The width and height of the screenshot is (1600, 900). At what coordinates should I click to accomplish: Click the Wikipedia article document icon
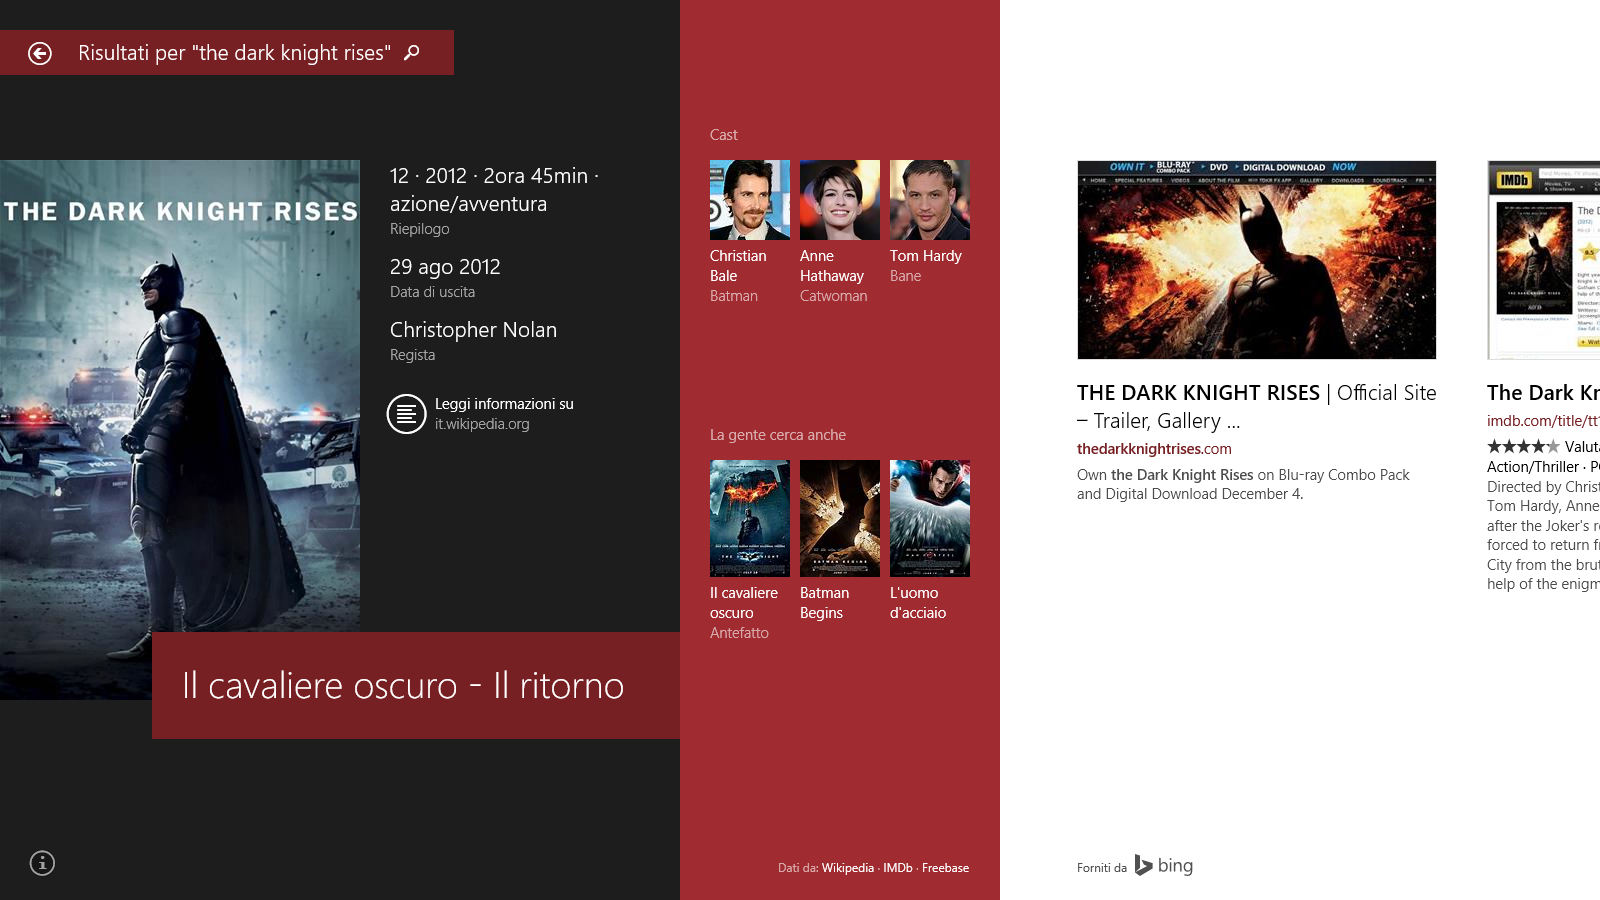(406, 414)
